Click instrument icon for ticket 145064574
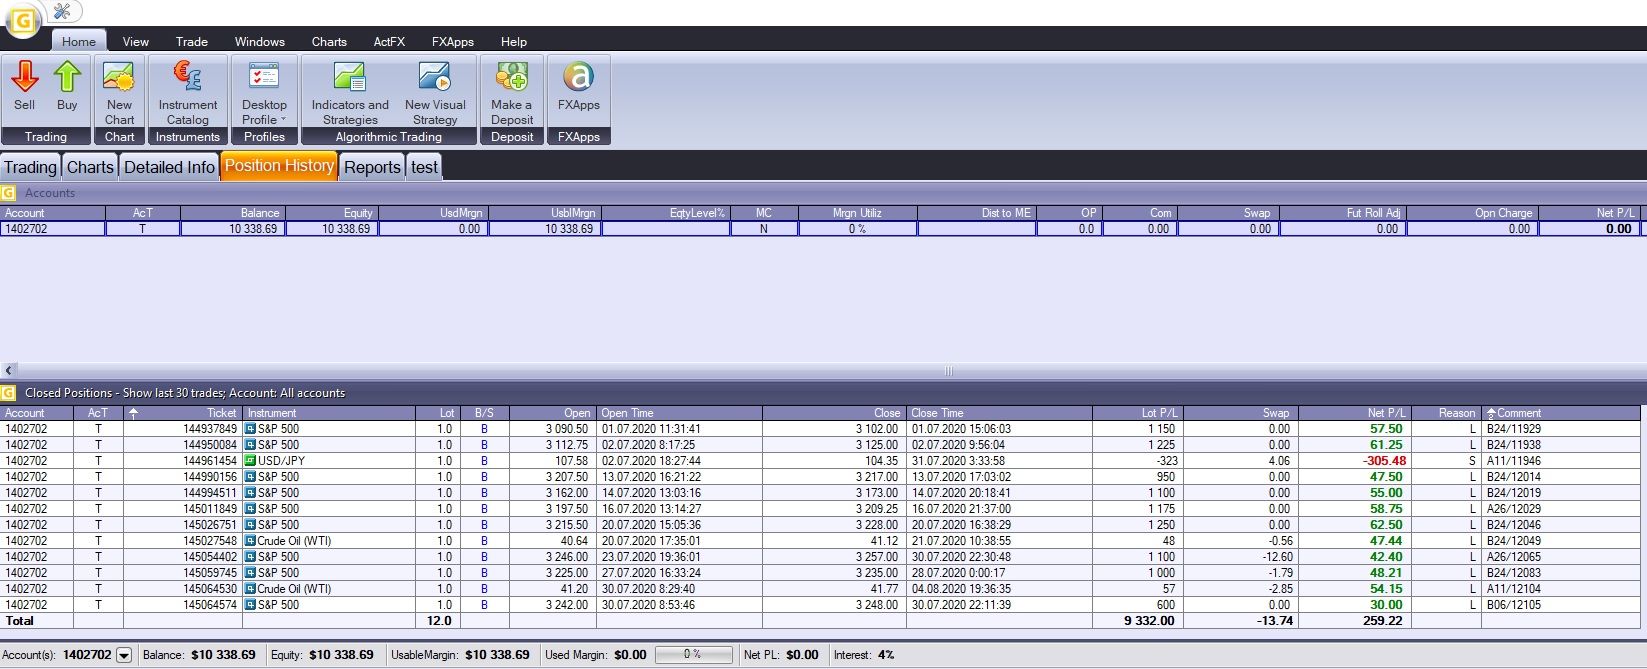Image resolution: width=1647 pixels, height=669 pixels. pos(251,605)
